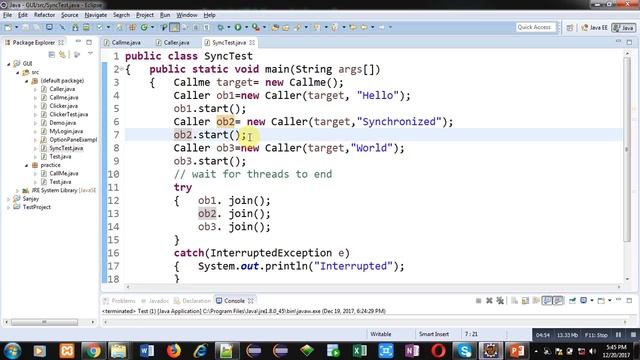Image resolution: width=640 pixels, height=360 pixels.
Task: Select MyLogin.java in Package Explorer
Action: click(66, 131)
